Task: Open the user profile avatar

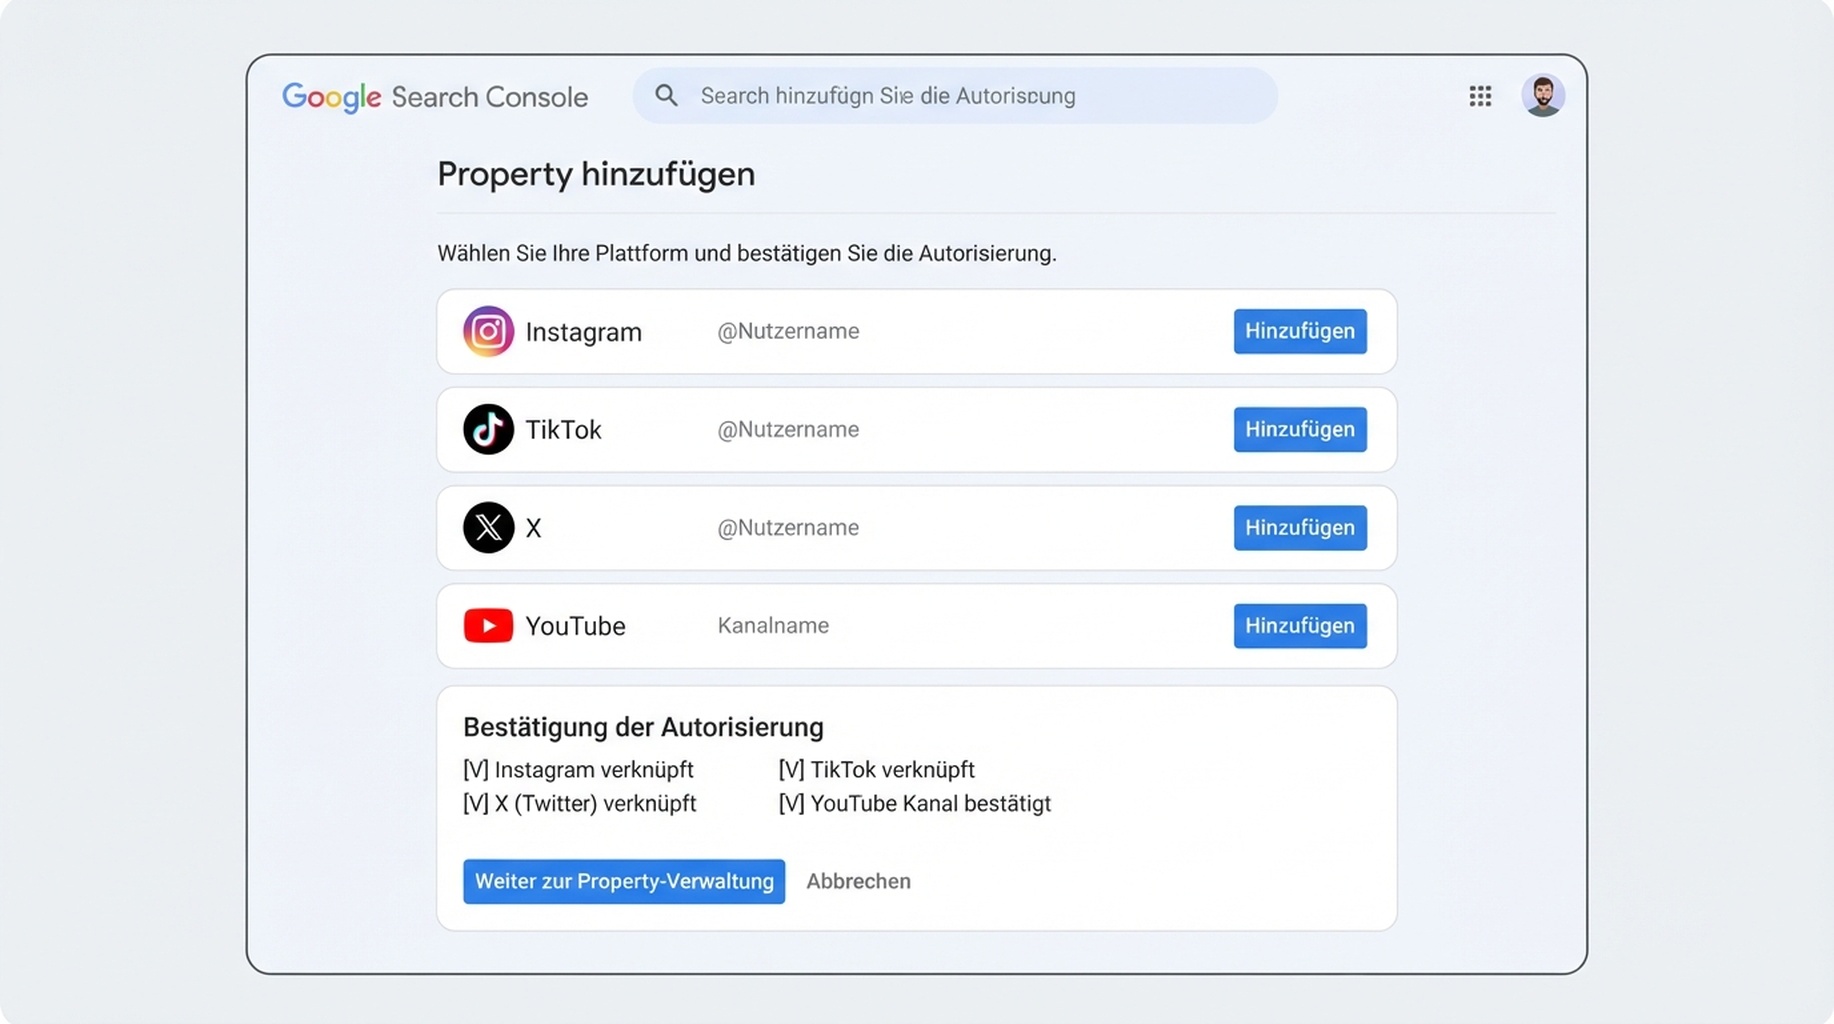Action: (1543, 96)
